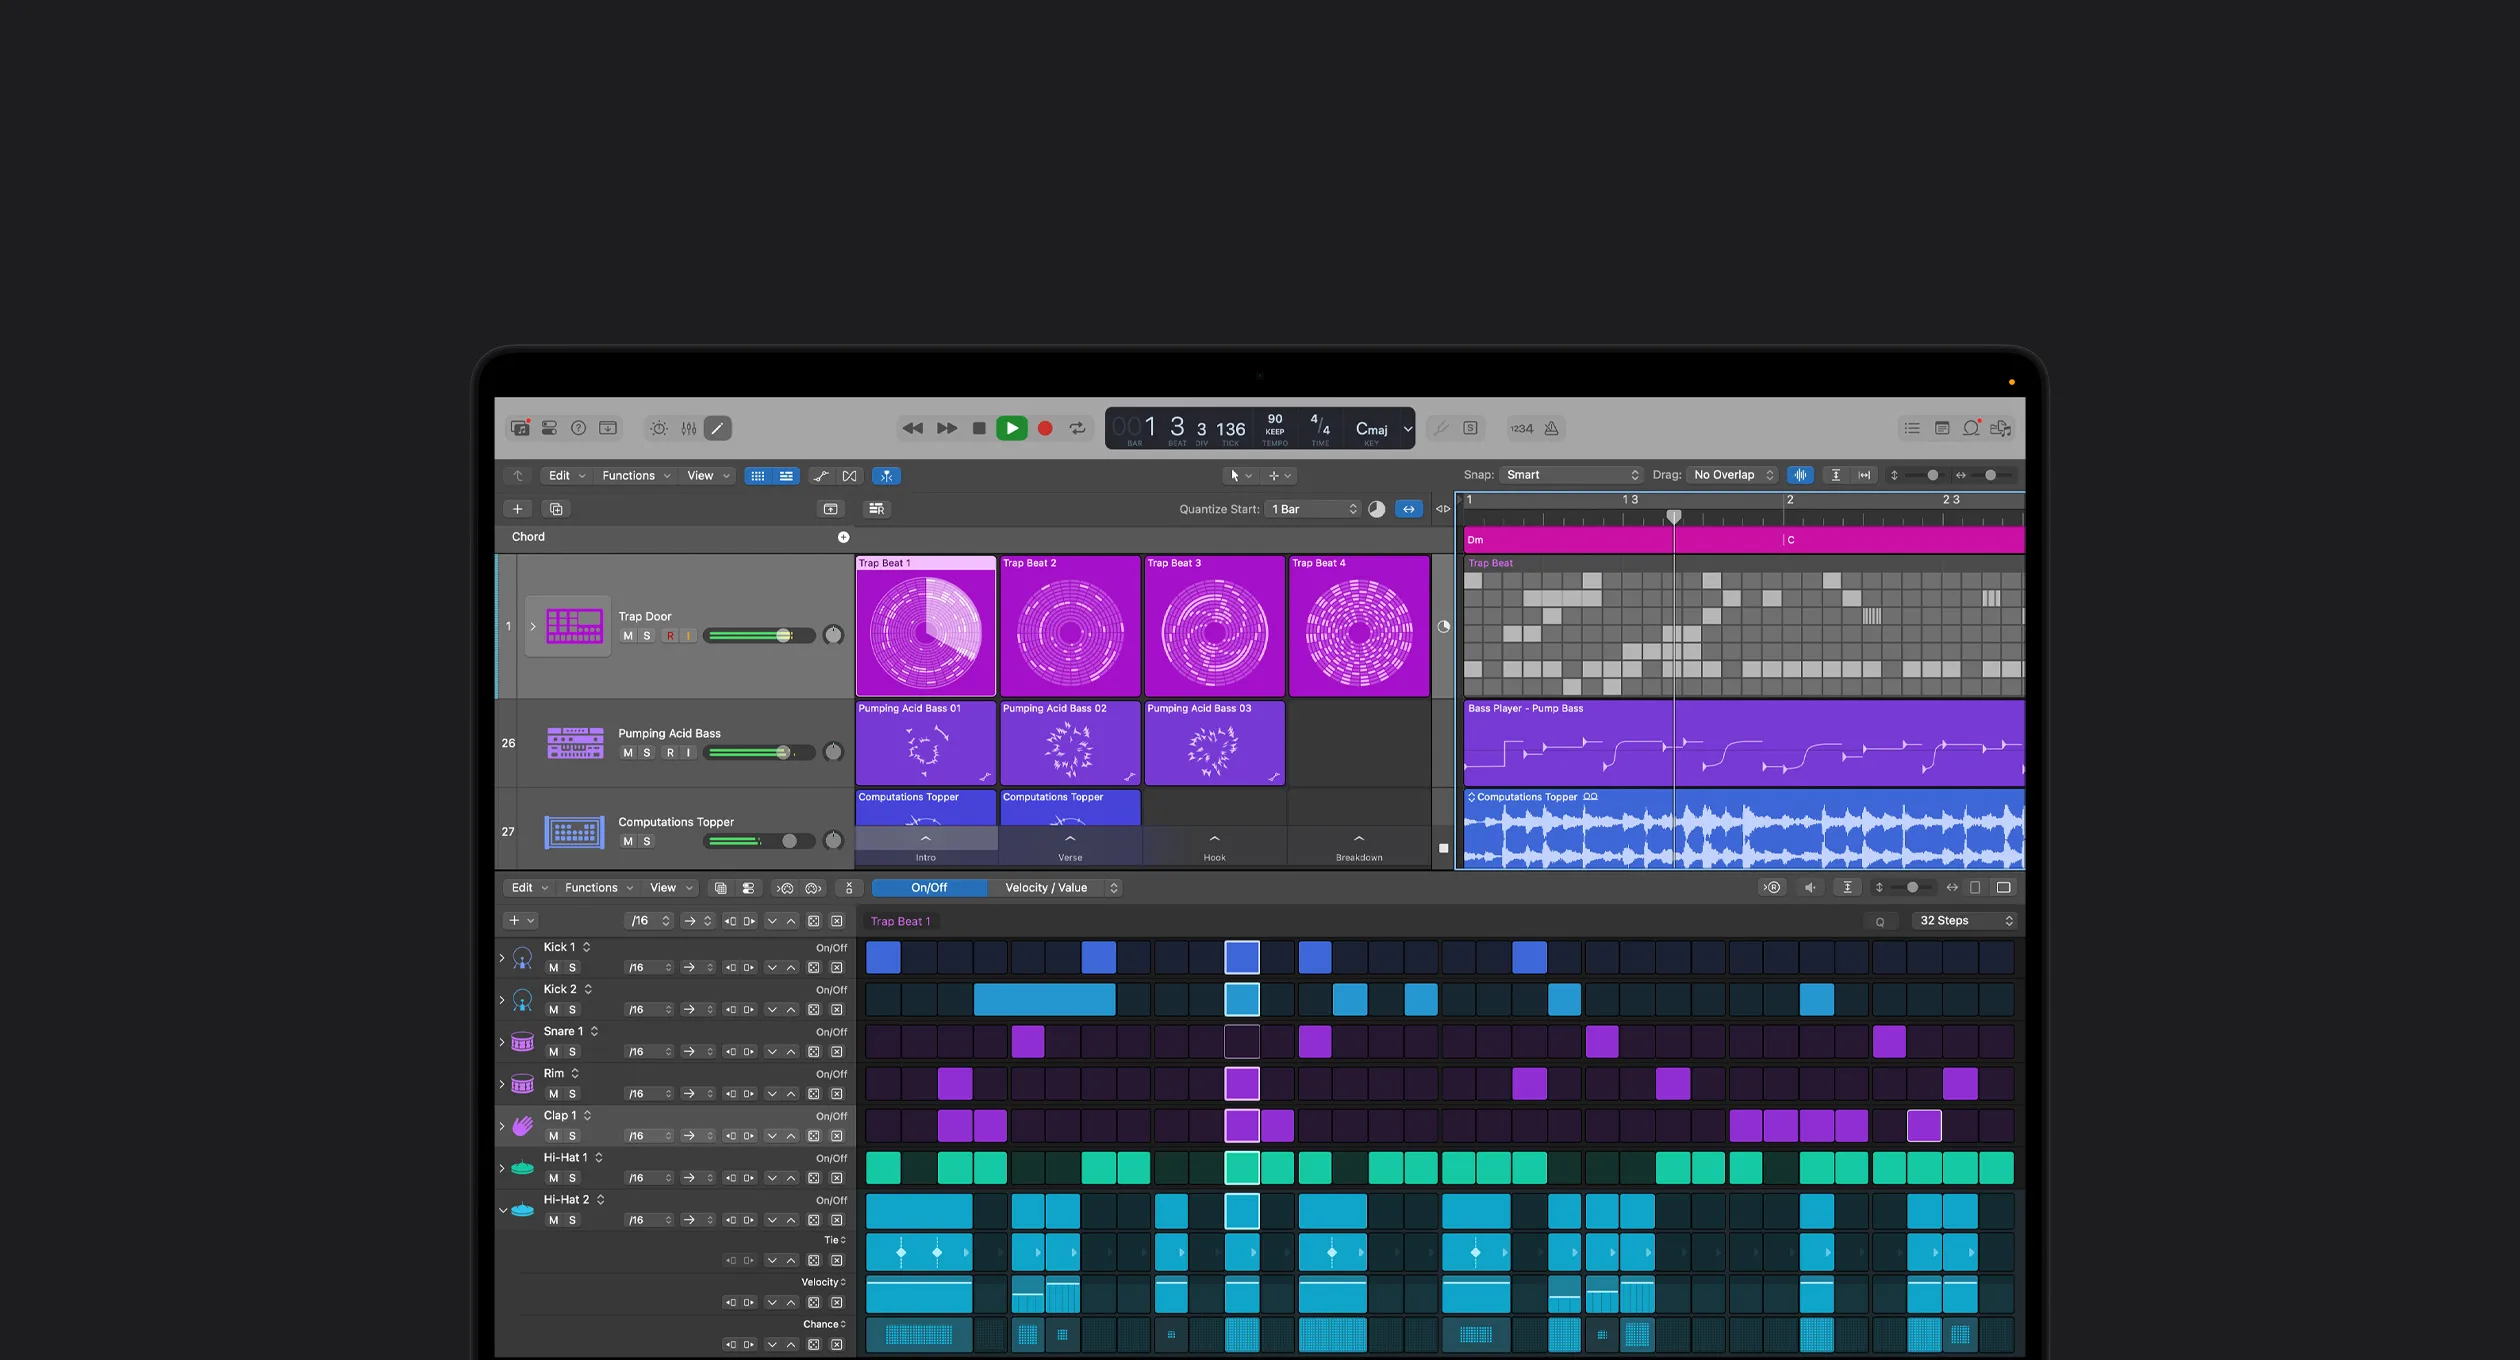Enable cycle repeat mode
The width and height of the screenshot is (2520, 1360).
1078,428
